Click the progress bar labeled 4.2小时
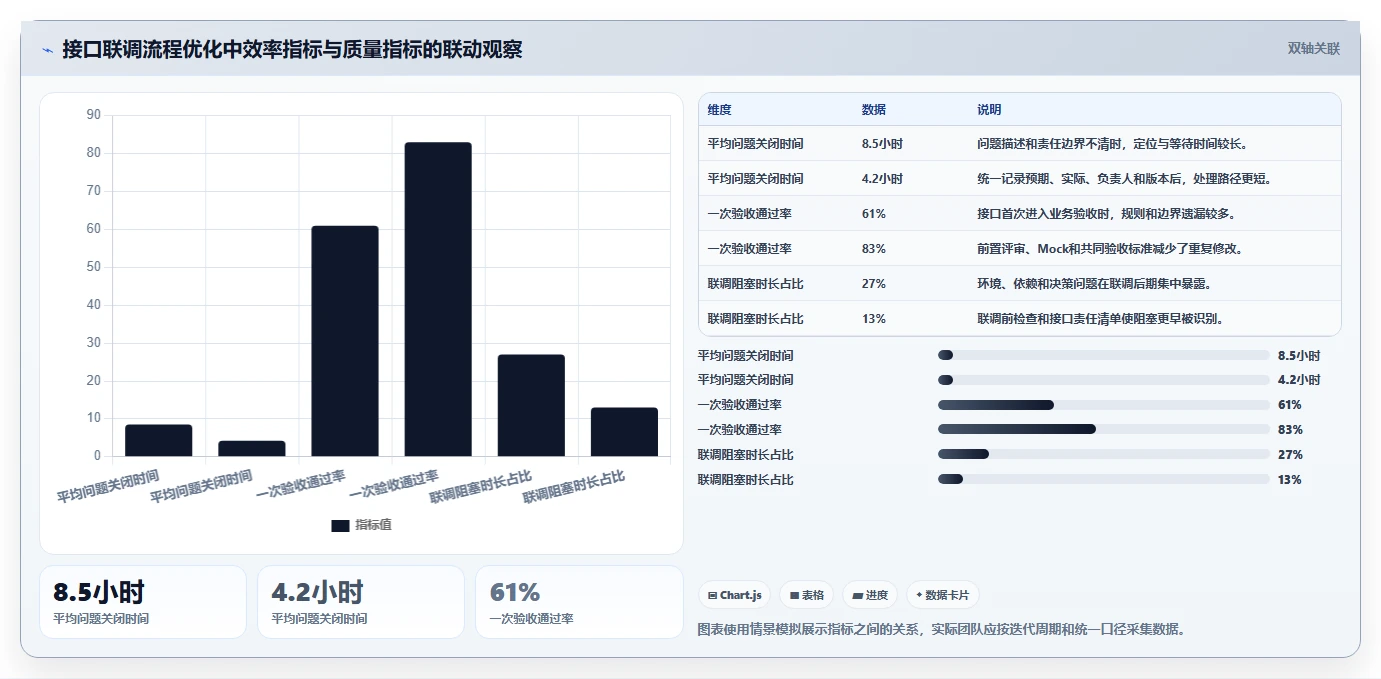Viewport: 1381px width, 679px height. 1104,380
